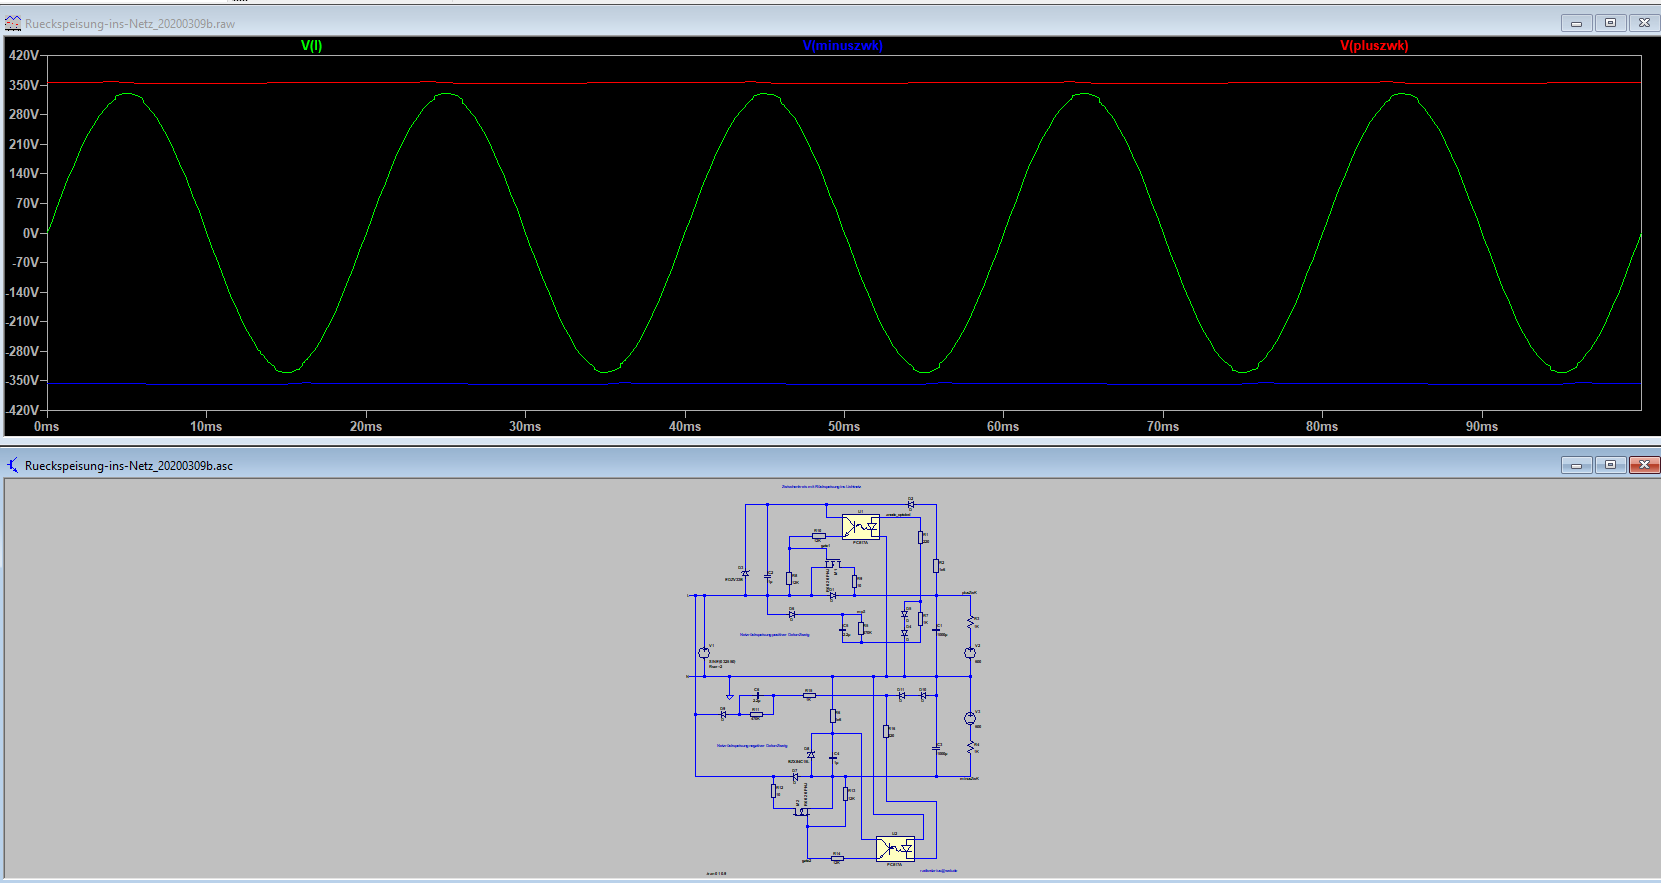This screenshot has height=883, width=1661.
Task: Select MOSFET M1 in the upper branch
Action: coord(833,564)
